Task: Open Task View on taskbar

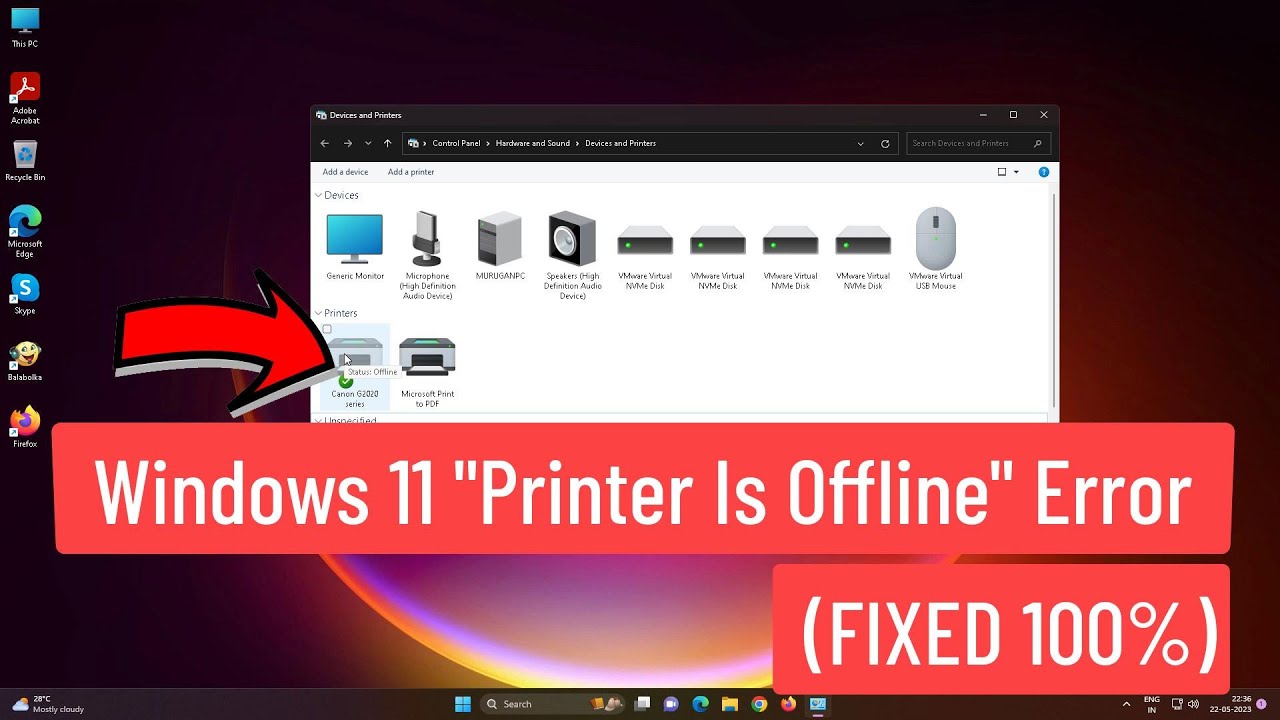Action: [643, 704]
